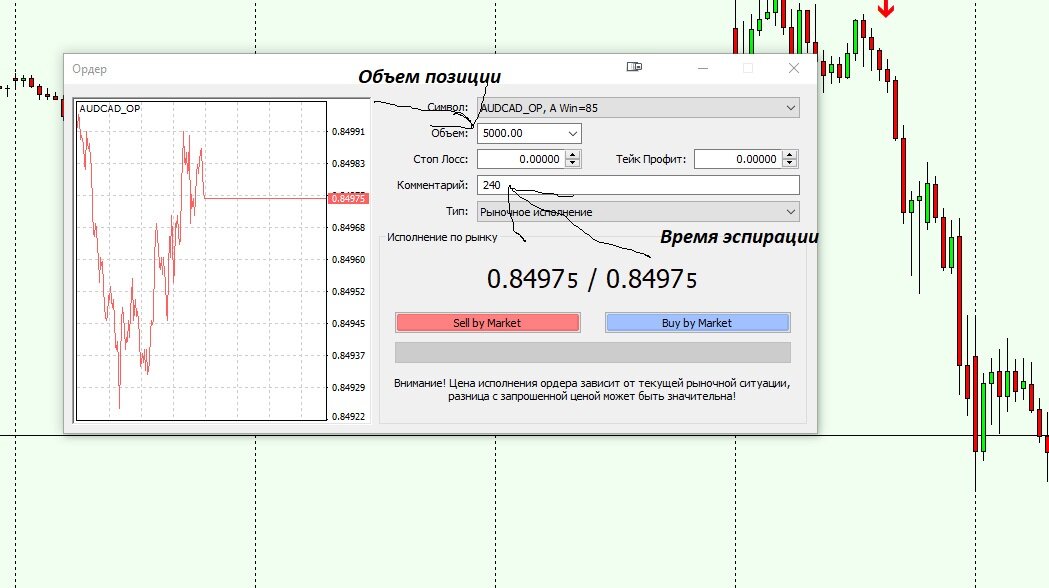Click the 0.84937 price axis label
This screenshot has height=588, width=1049.
pos(349,355)
